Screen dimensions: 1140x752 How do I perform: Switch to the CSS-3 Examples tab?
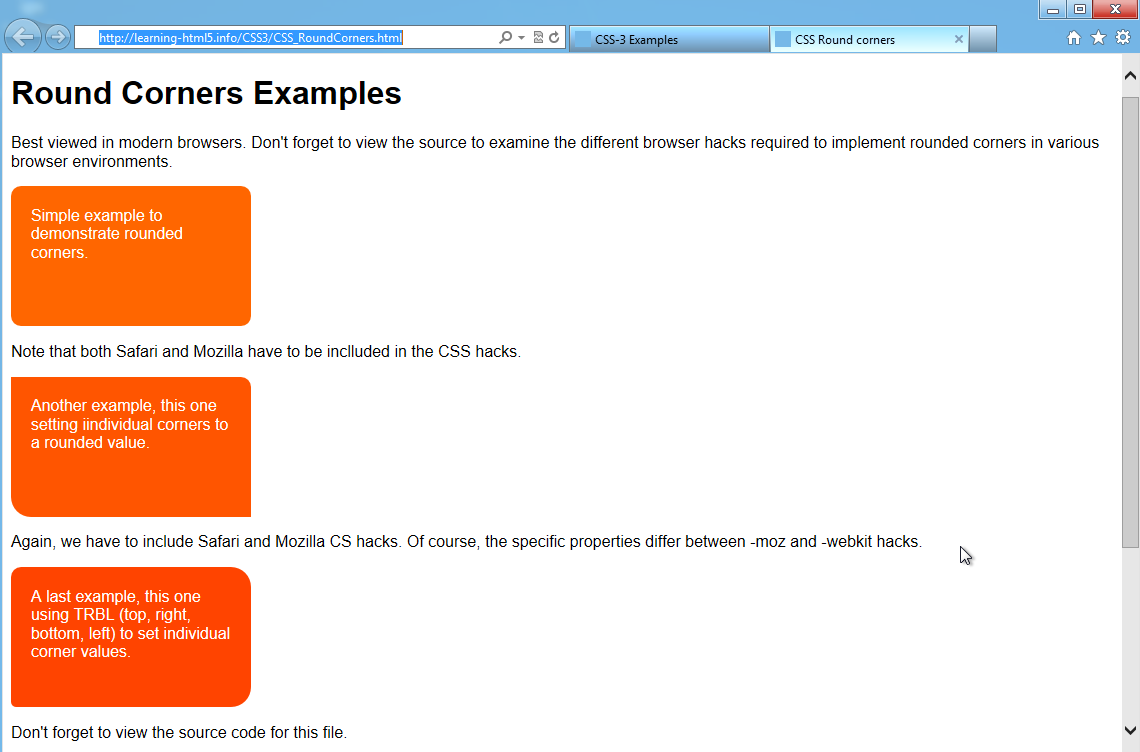[669, 39]
